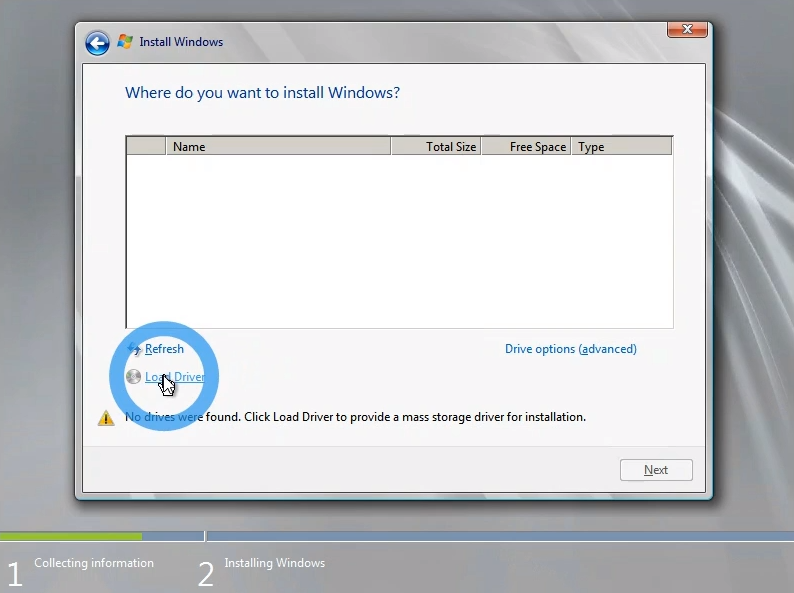Click the 'Installing Windows' step label

click(x=274, y=563)
